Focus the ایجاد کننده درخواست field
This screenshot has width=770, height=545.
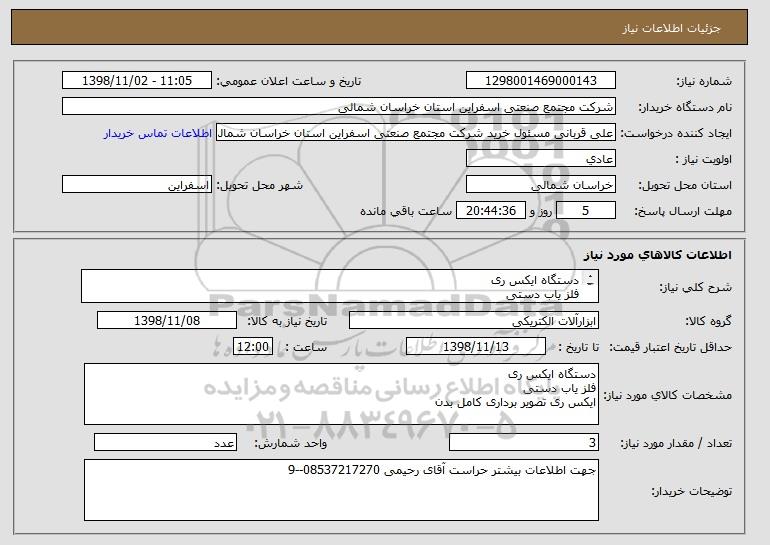[x=416, y=133]
